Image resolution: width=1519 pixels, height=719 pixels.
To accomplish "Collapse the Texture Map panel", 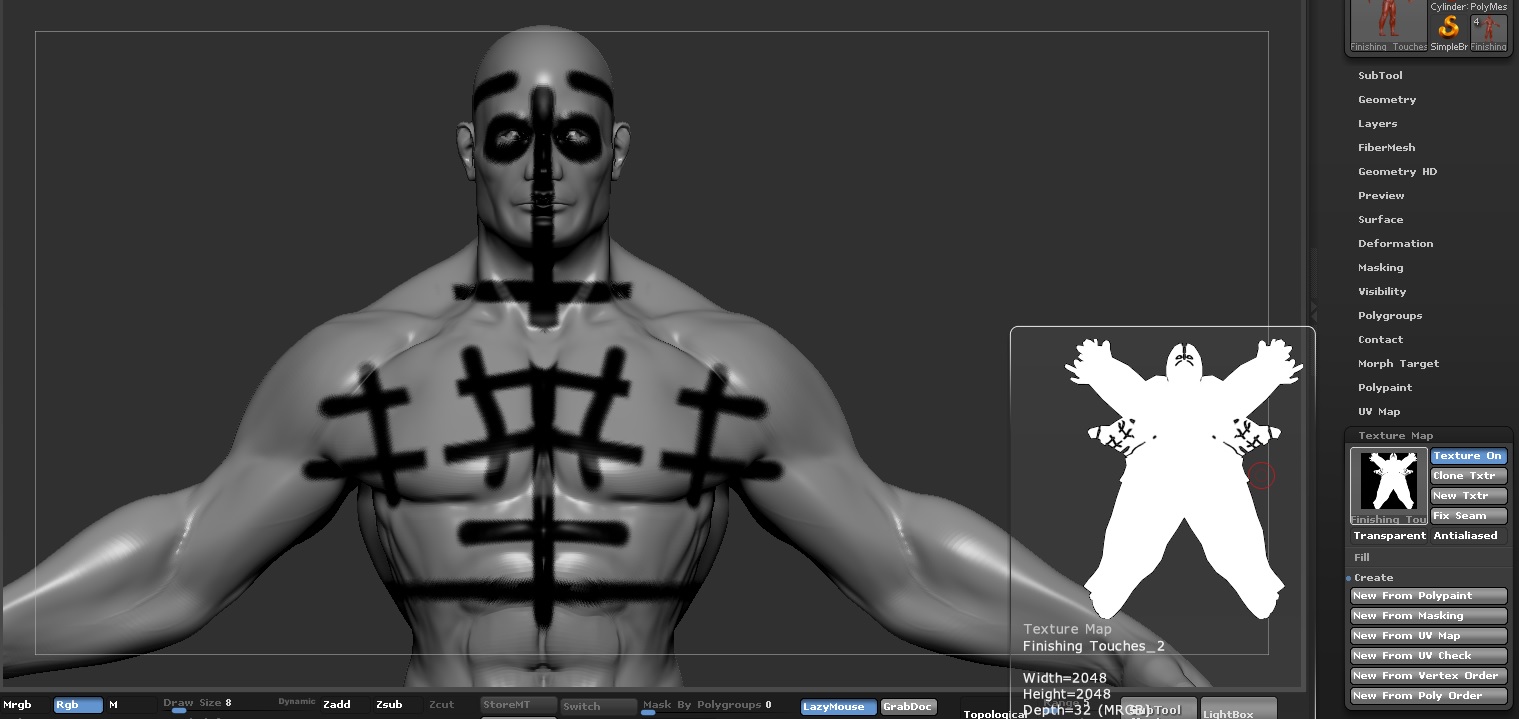I will pos(1395,435).
